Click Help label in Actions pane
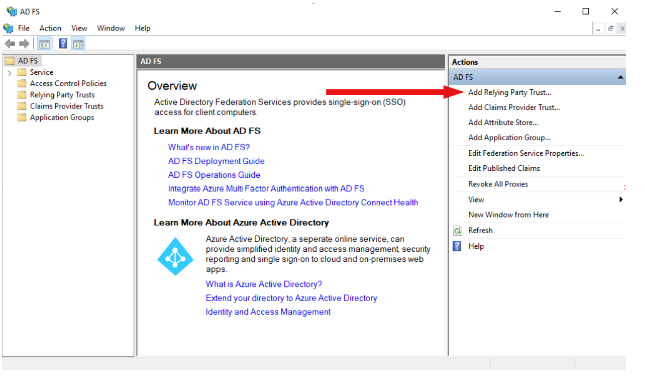Viewport: 645px width, 376px height. coord(476,246)
